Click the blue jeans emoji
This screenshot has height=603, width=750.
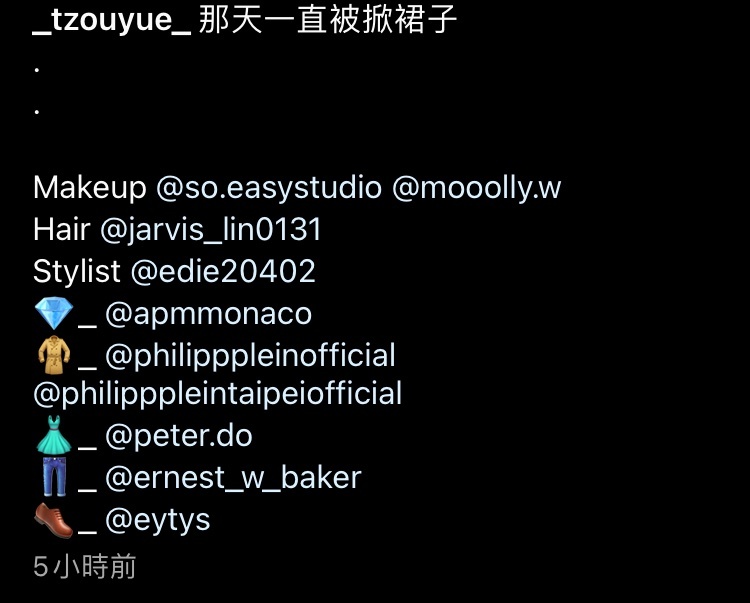(x=54, y=476)
